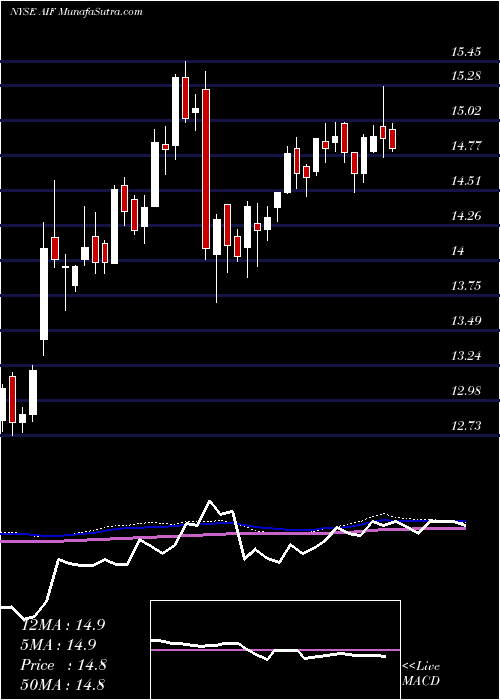Click the Price : 14.8 readout
This screenshot has width=500, height=700.
click(x=63, y=665)
